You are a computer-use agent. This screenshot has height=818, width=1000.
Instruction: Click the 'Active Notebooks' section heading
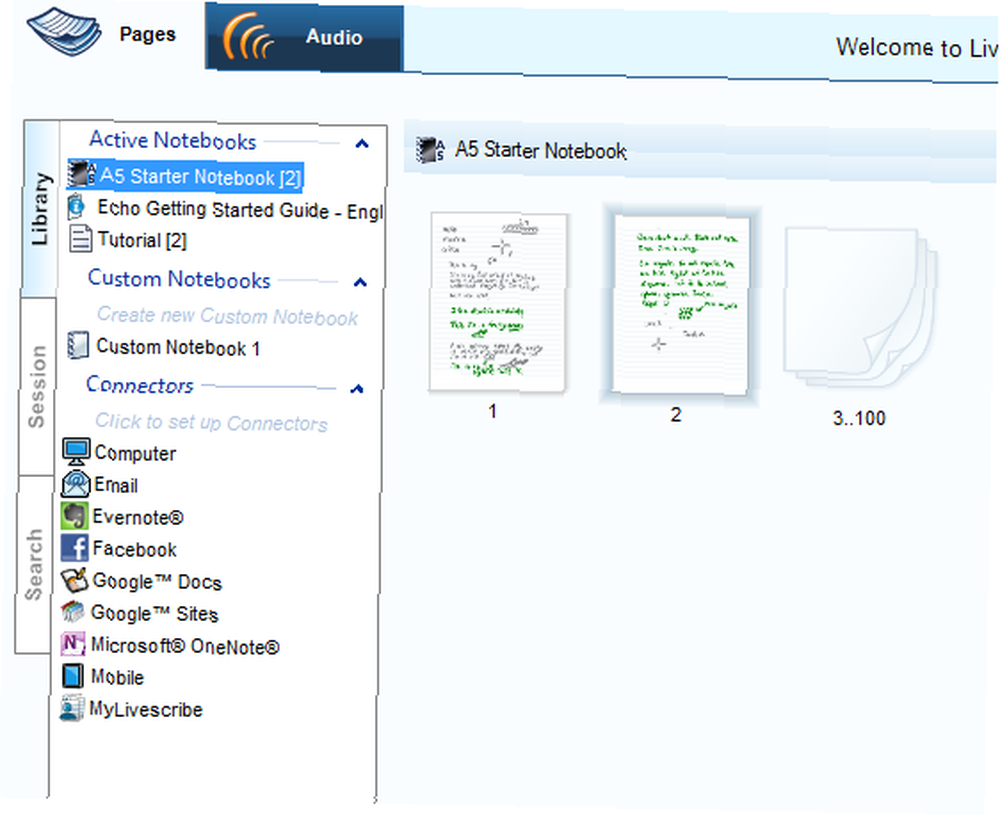[x=172, y=140]
